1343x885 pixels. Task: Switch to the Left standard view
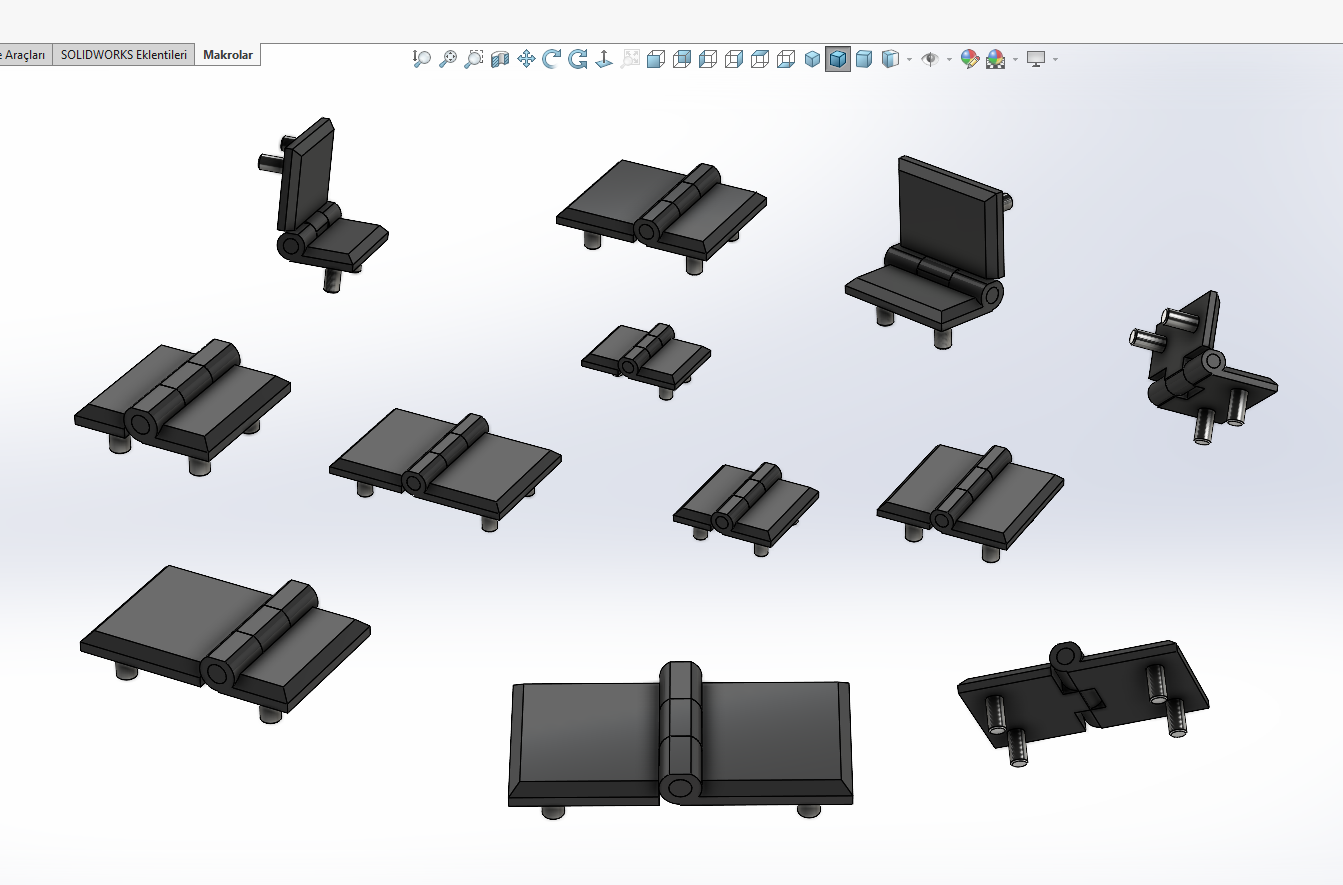click(708, 59)
